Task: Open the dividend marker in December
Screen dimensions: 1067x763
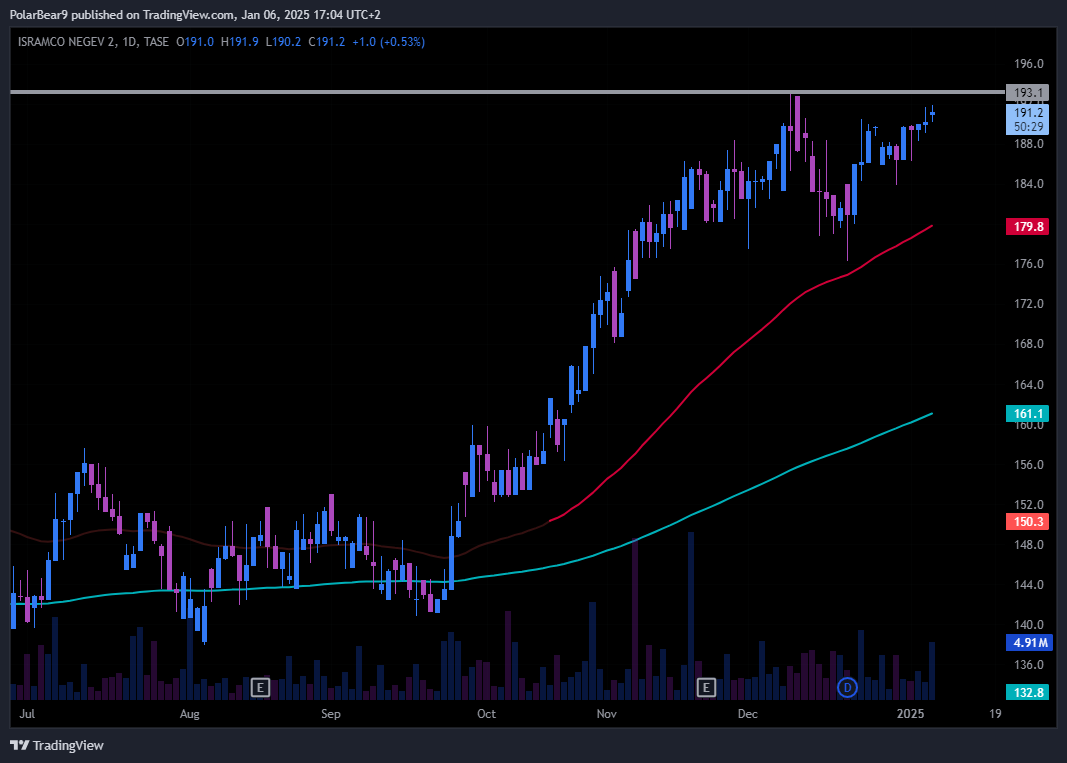Action: coord(848,687)
